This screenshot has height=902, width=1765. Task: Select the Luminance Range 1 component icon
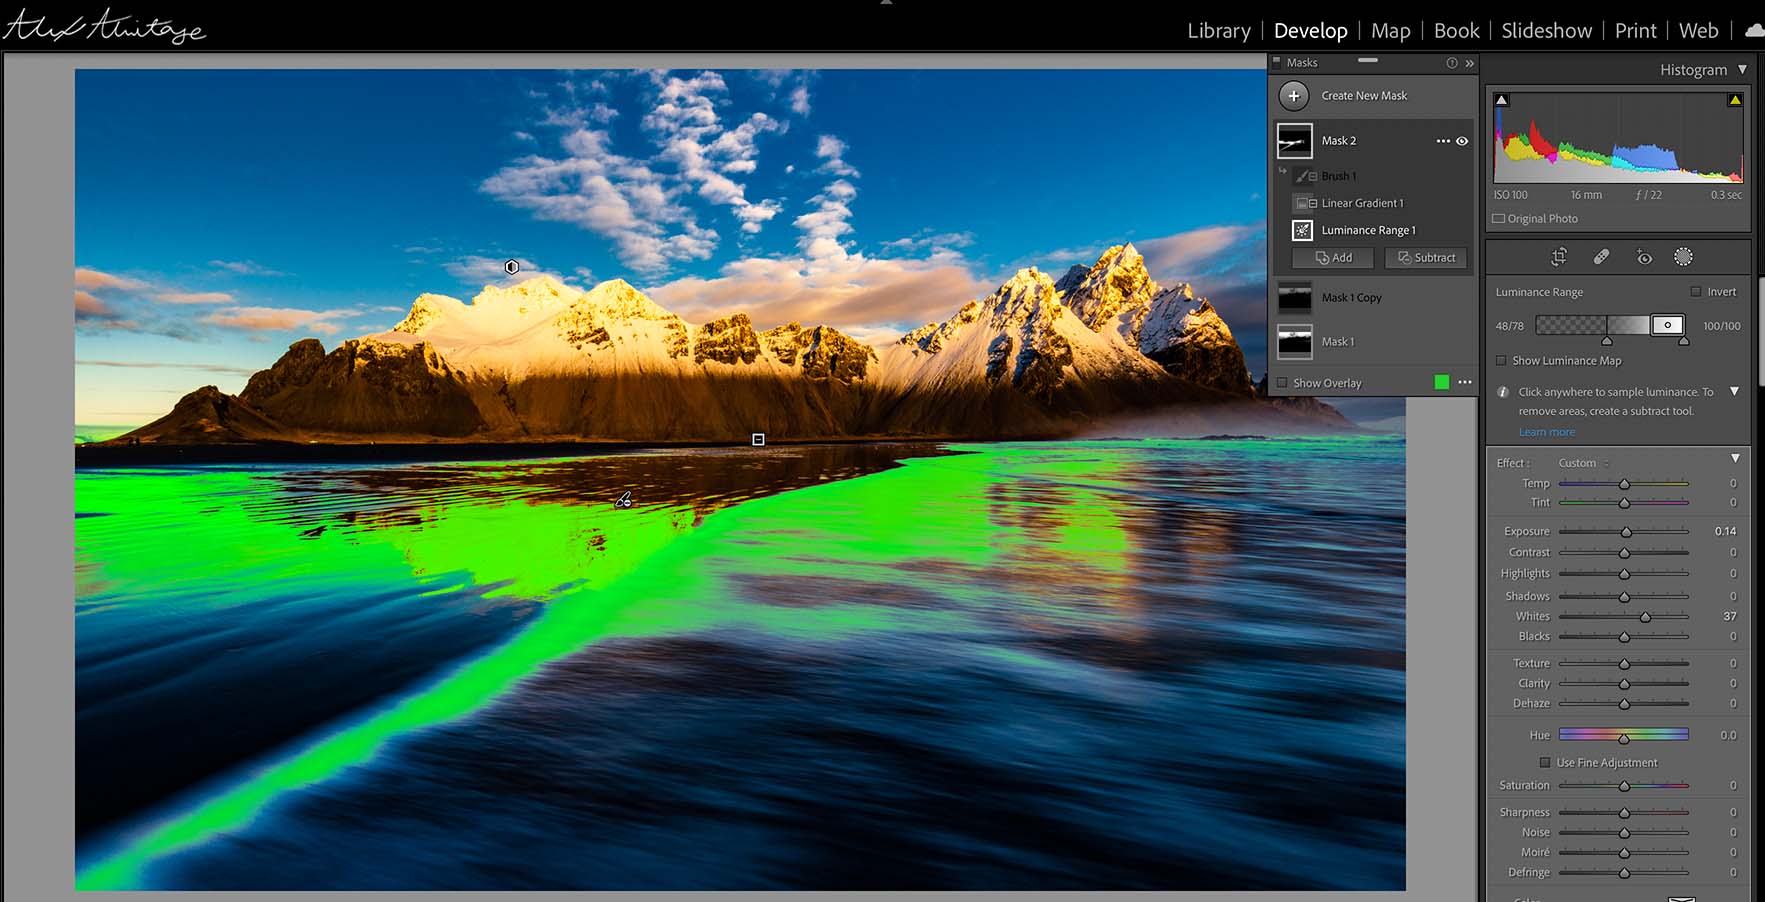tap(1302, 230)
